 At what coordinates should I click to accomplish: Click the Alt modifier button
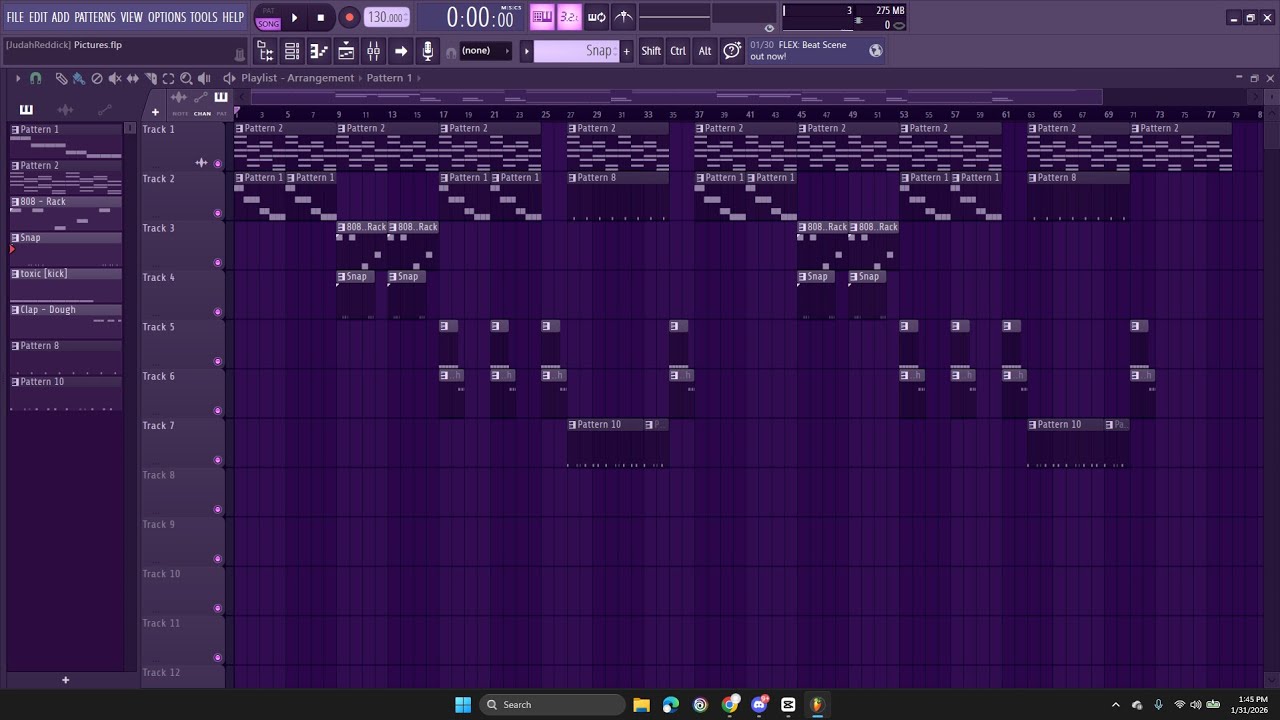pyautogui.click(x=705, y=51)
